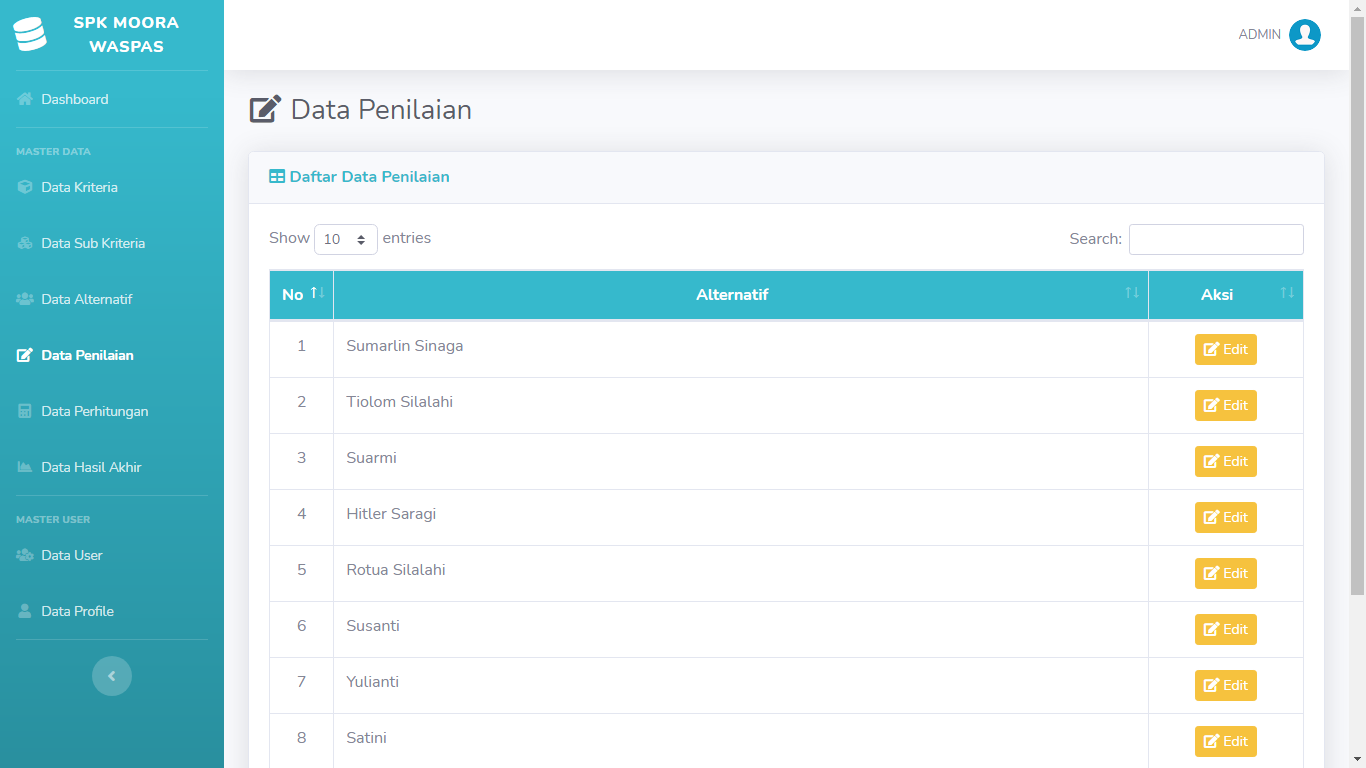The image size is (1366, 768).
Task: Click Edit for Satini
Action: (1225, 741)
